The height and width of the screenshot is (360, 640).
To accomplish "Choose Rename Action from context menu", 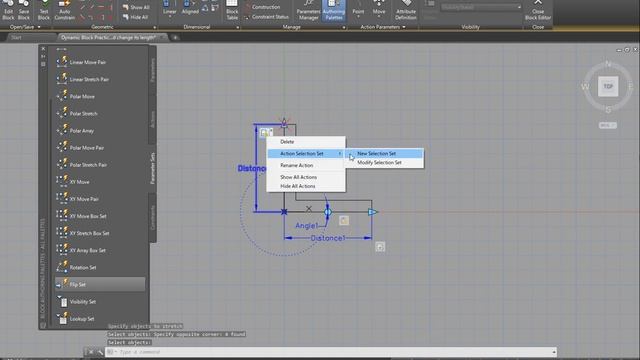I will pyautogui.click(x=306, y=165).
